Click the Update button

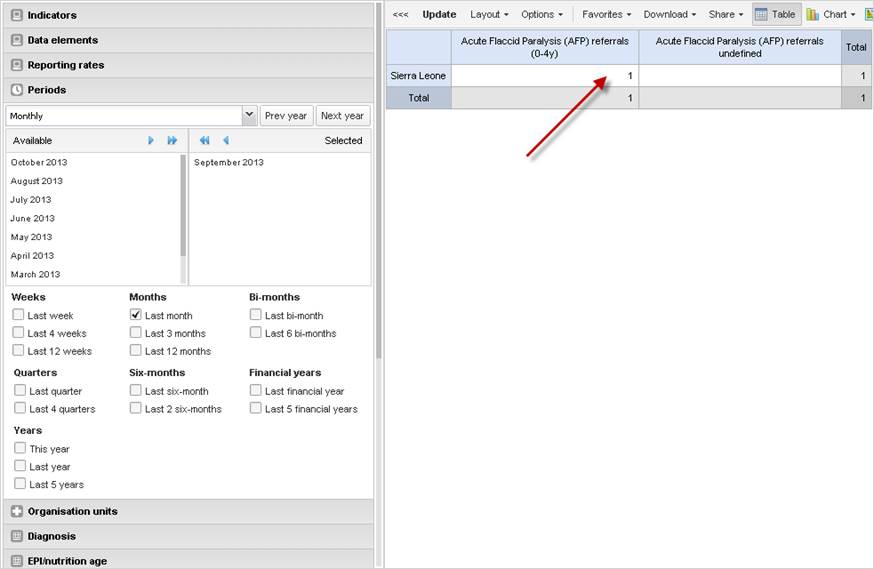439,15
